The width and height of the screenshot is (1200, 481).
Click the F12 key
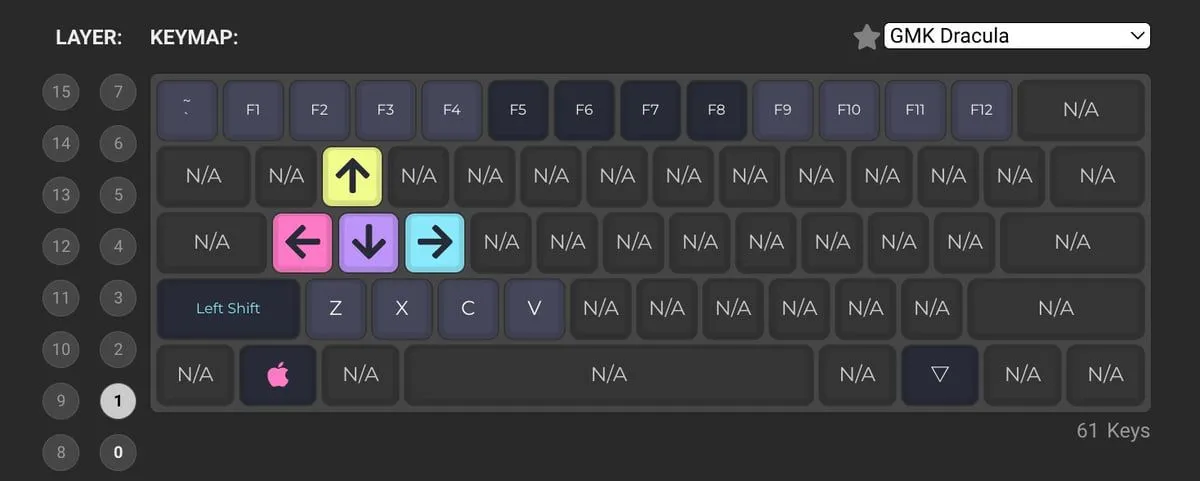click(981, 109)
